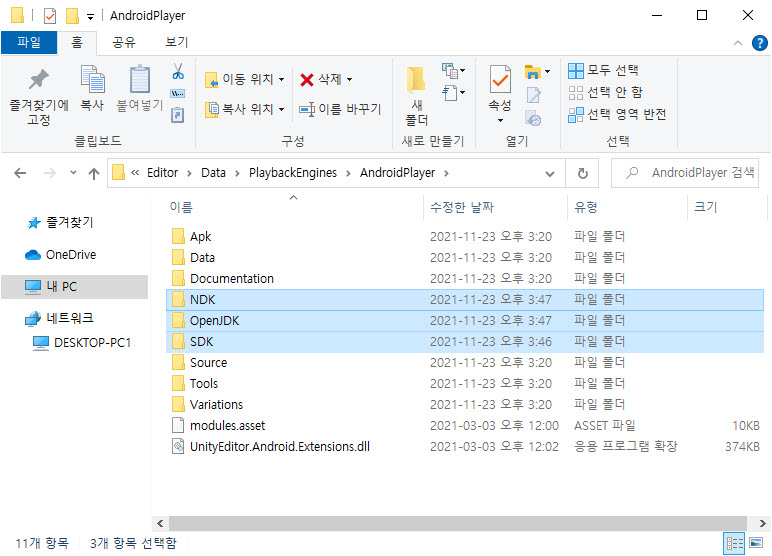
Task: Select the NDK folder row
Action: [x=465, y=299]
